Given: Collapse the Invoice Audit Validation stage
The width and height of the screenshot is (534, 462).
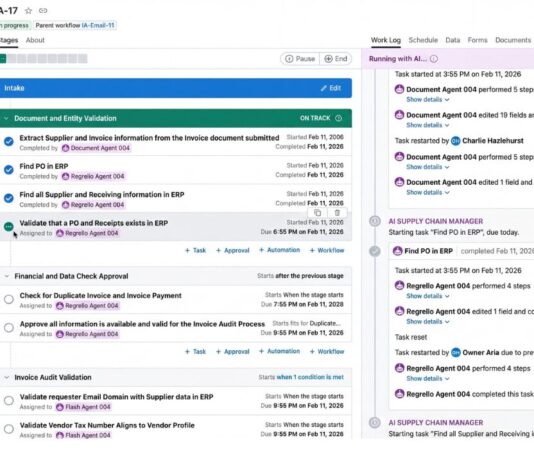Looking at the screenshot, I should [6, 378].
